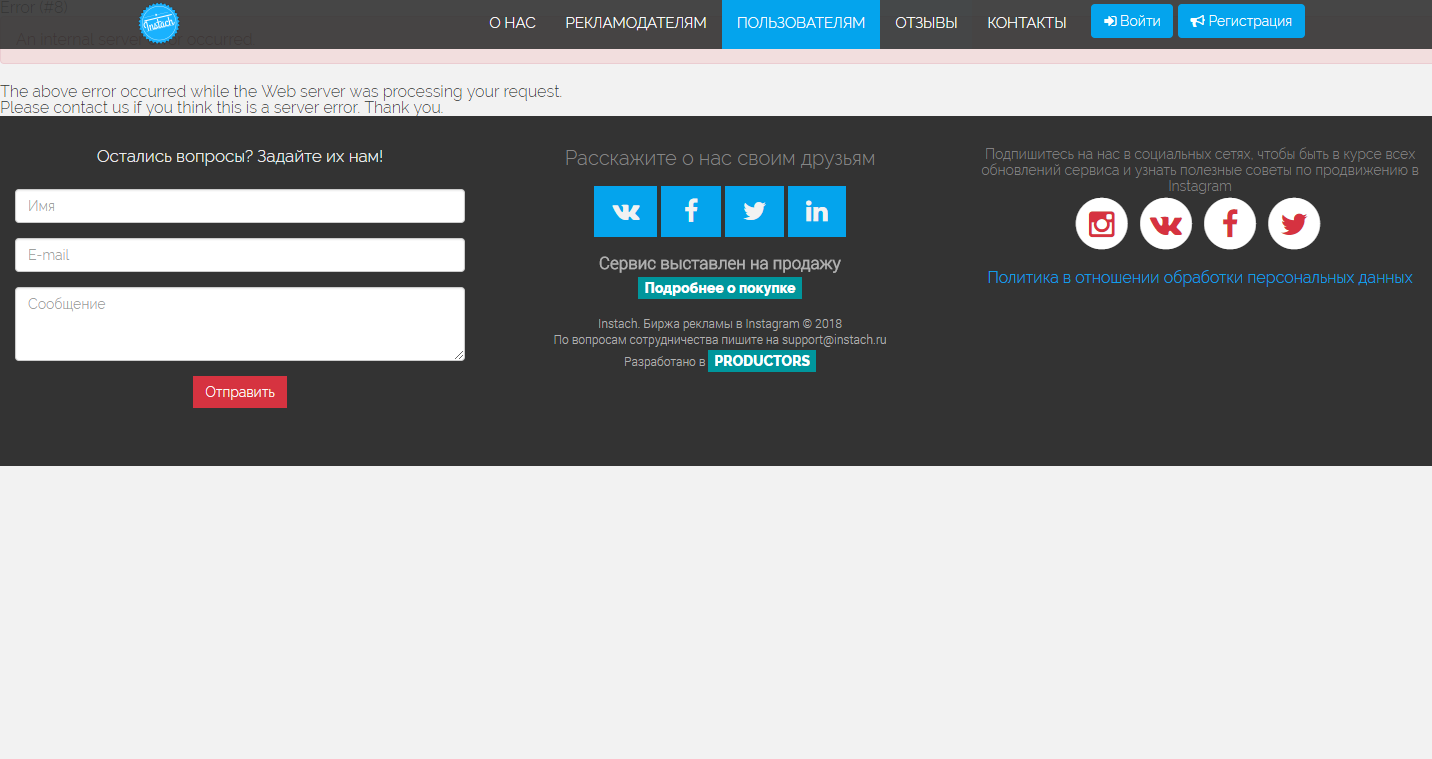This screenshot has height=759, width=1432.
Task: Go to РЕКЛАМОДАТЕЛЯМ navigation item
Action: point(636,23)
